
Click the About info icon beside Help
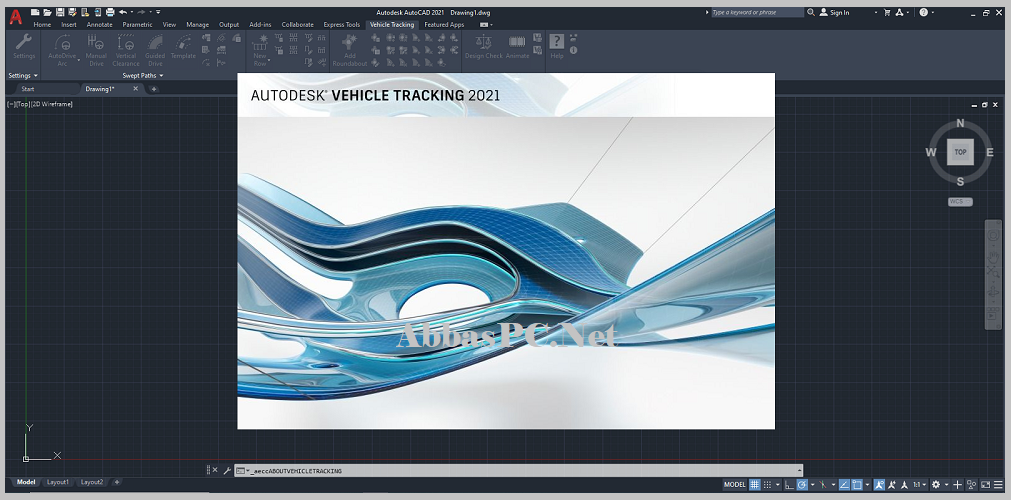pos(573,50)
